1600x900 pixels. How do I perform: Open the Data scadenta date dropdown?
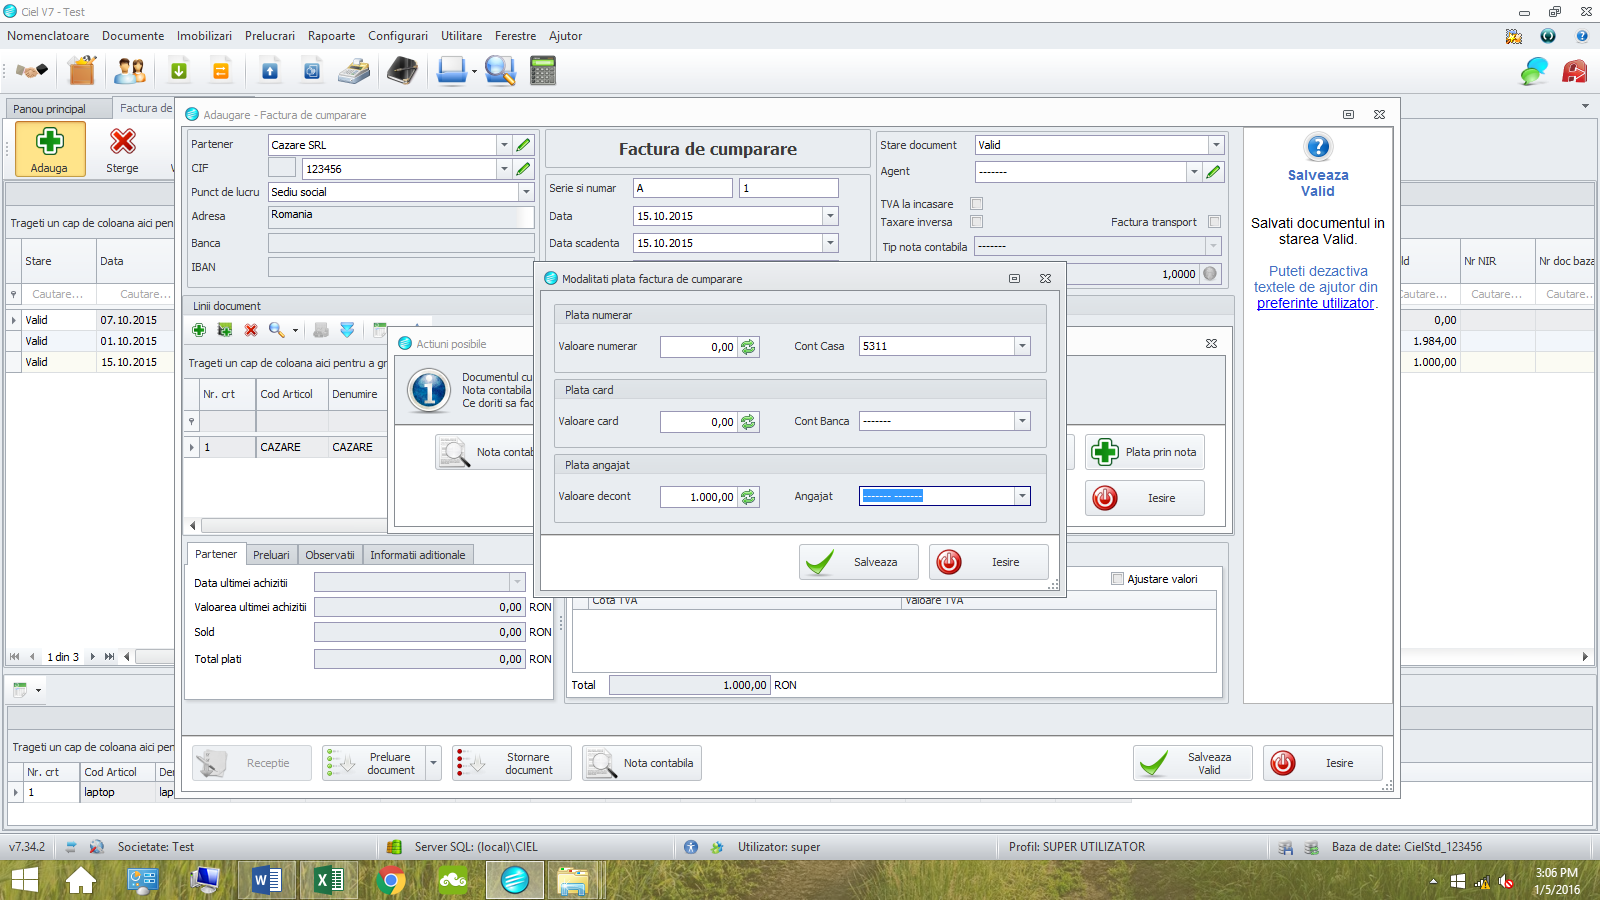pos(830,243)
